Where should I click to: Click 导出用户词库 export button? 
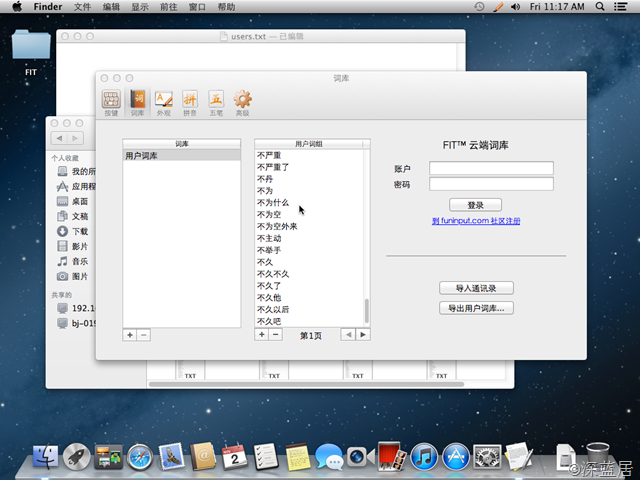coord(476,308)
